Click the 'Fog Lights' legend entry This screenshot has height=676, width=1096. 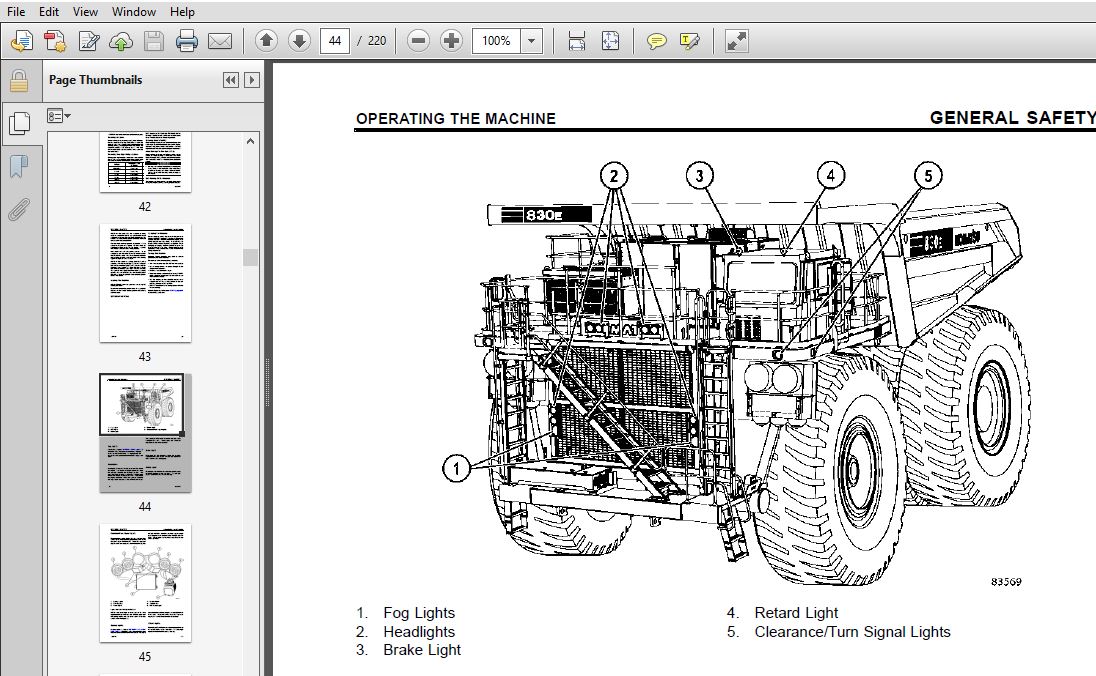419,613
